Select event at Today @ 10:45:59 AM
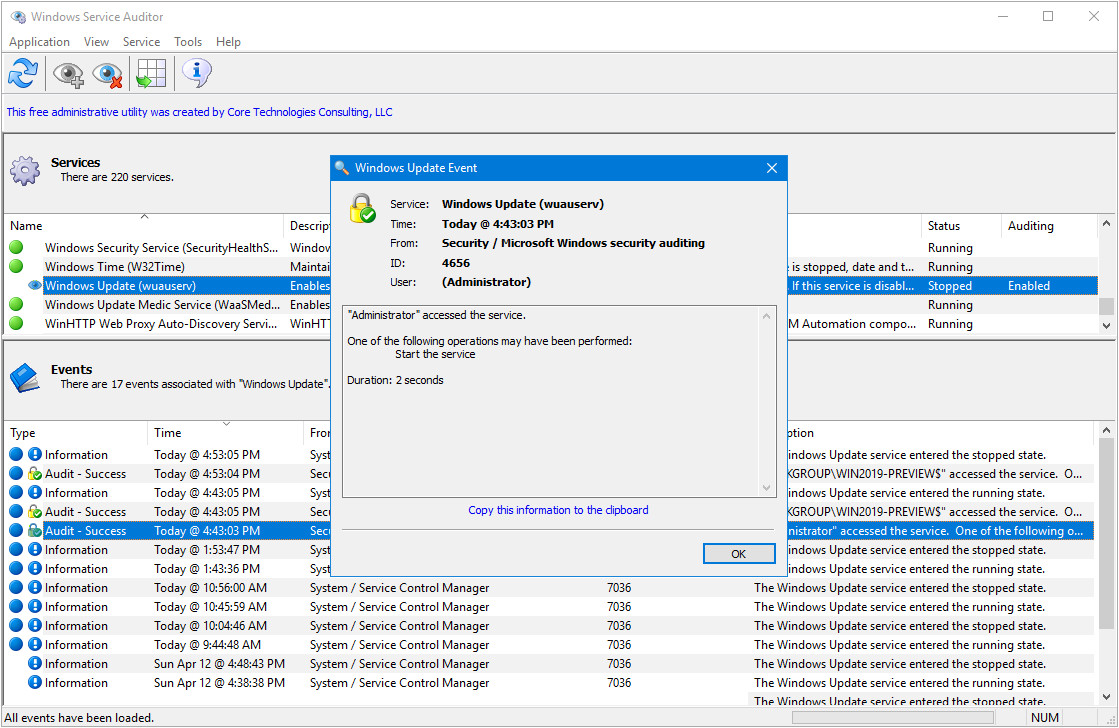This screenshot has height=728, width=1119. click(551, 607)
